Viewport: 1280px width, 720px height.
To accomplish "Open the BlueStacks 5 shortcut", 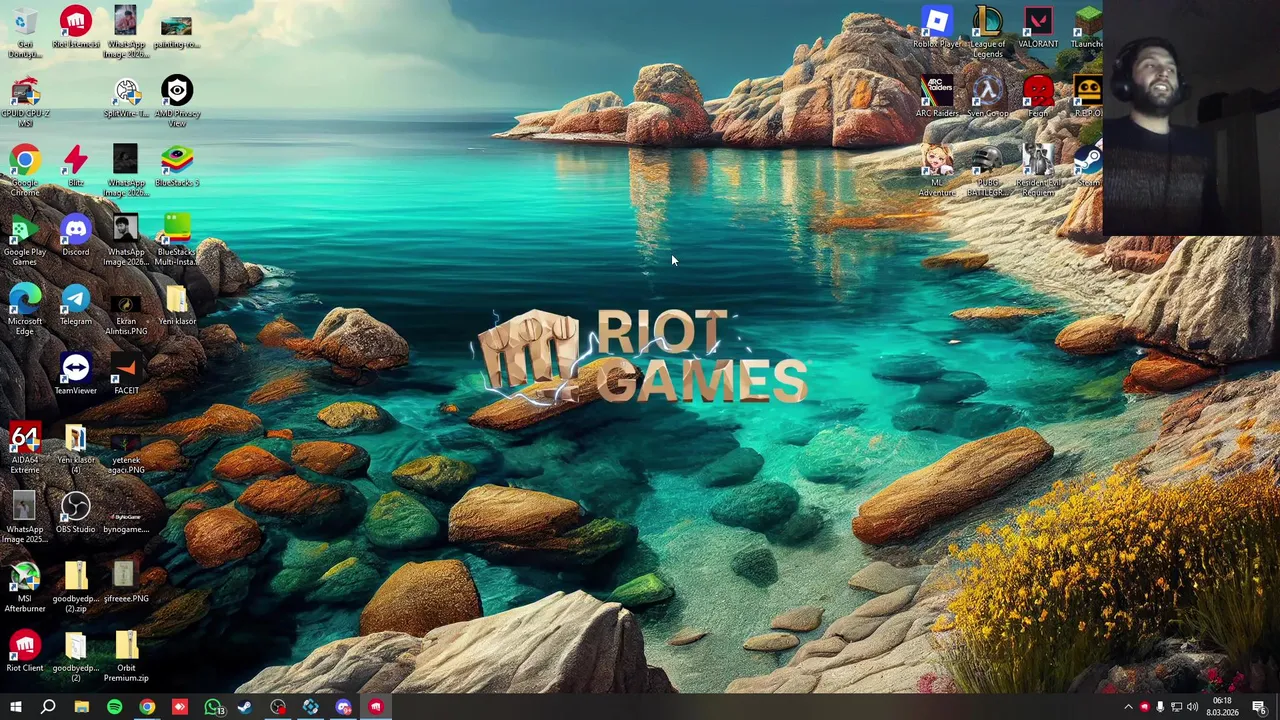I will click(x=177, y=166).
